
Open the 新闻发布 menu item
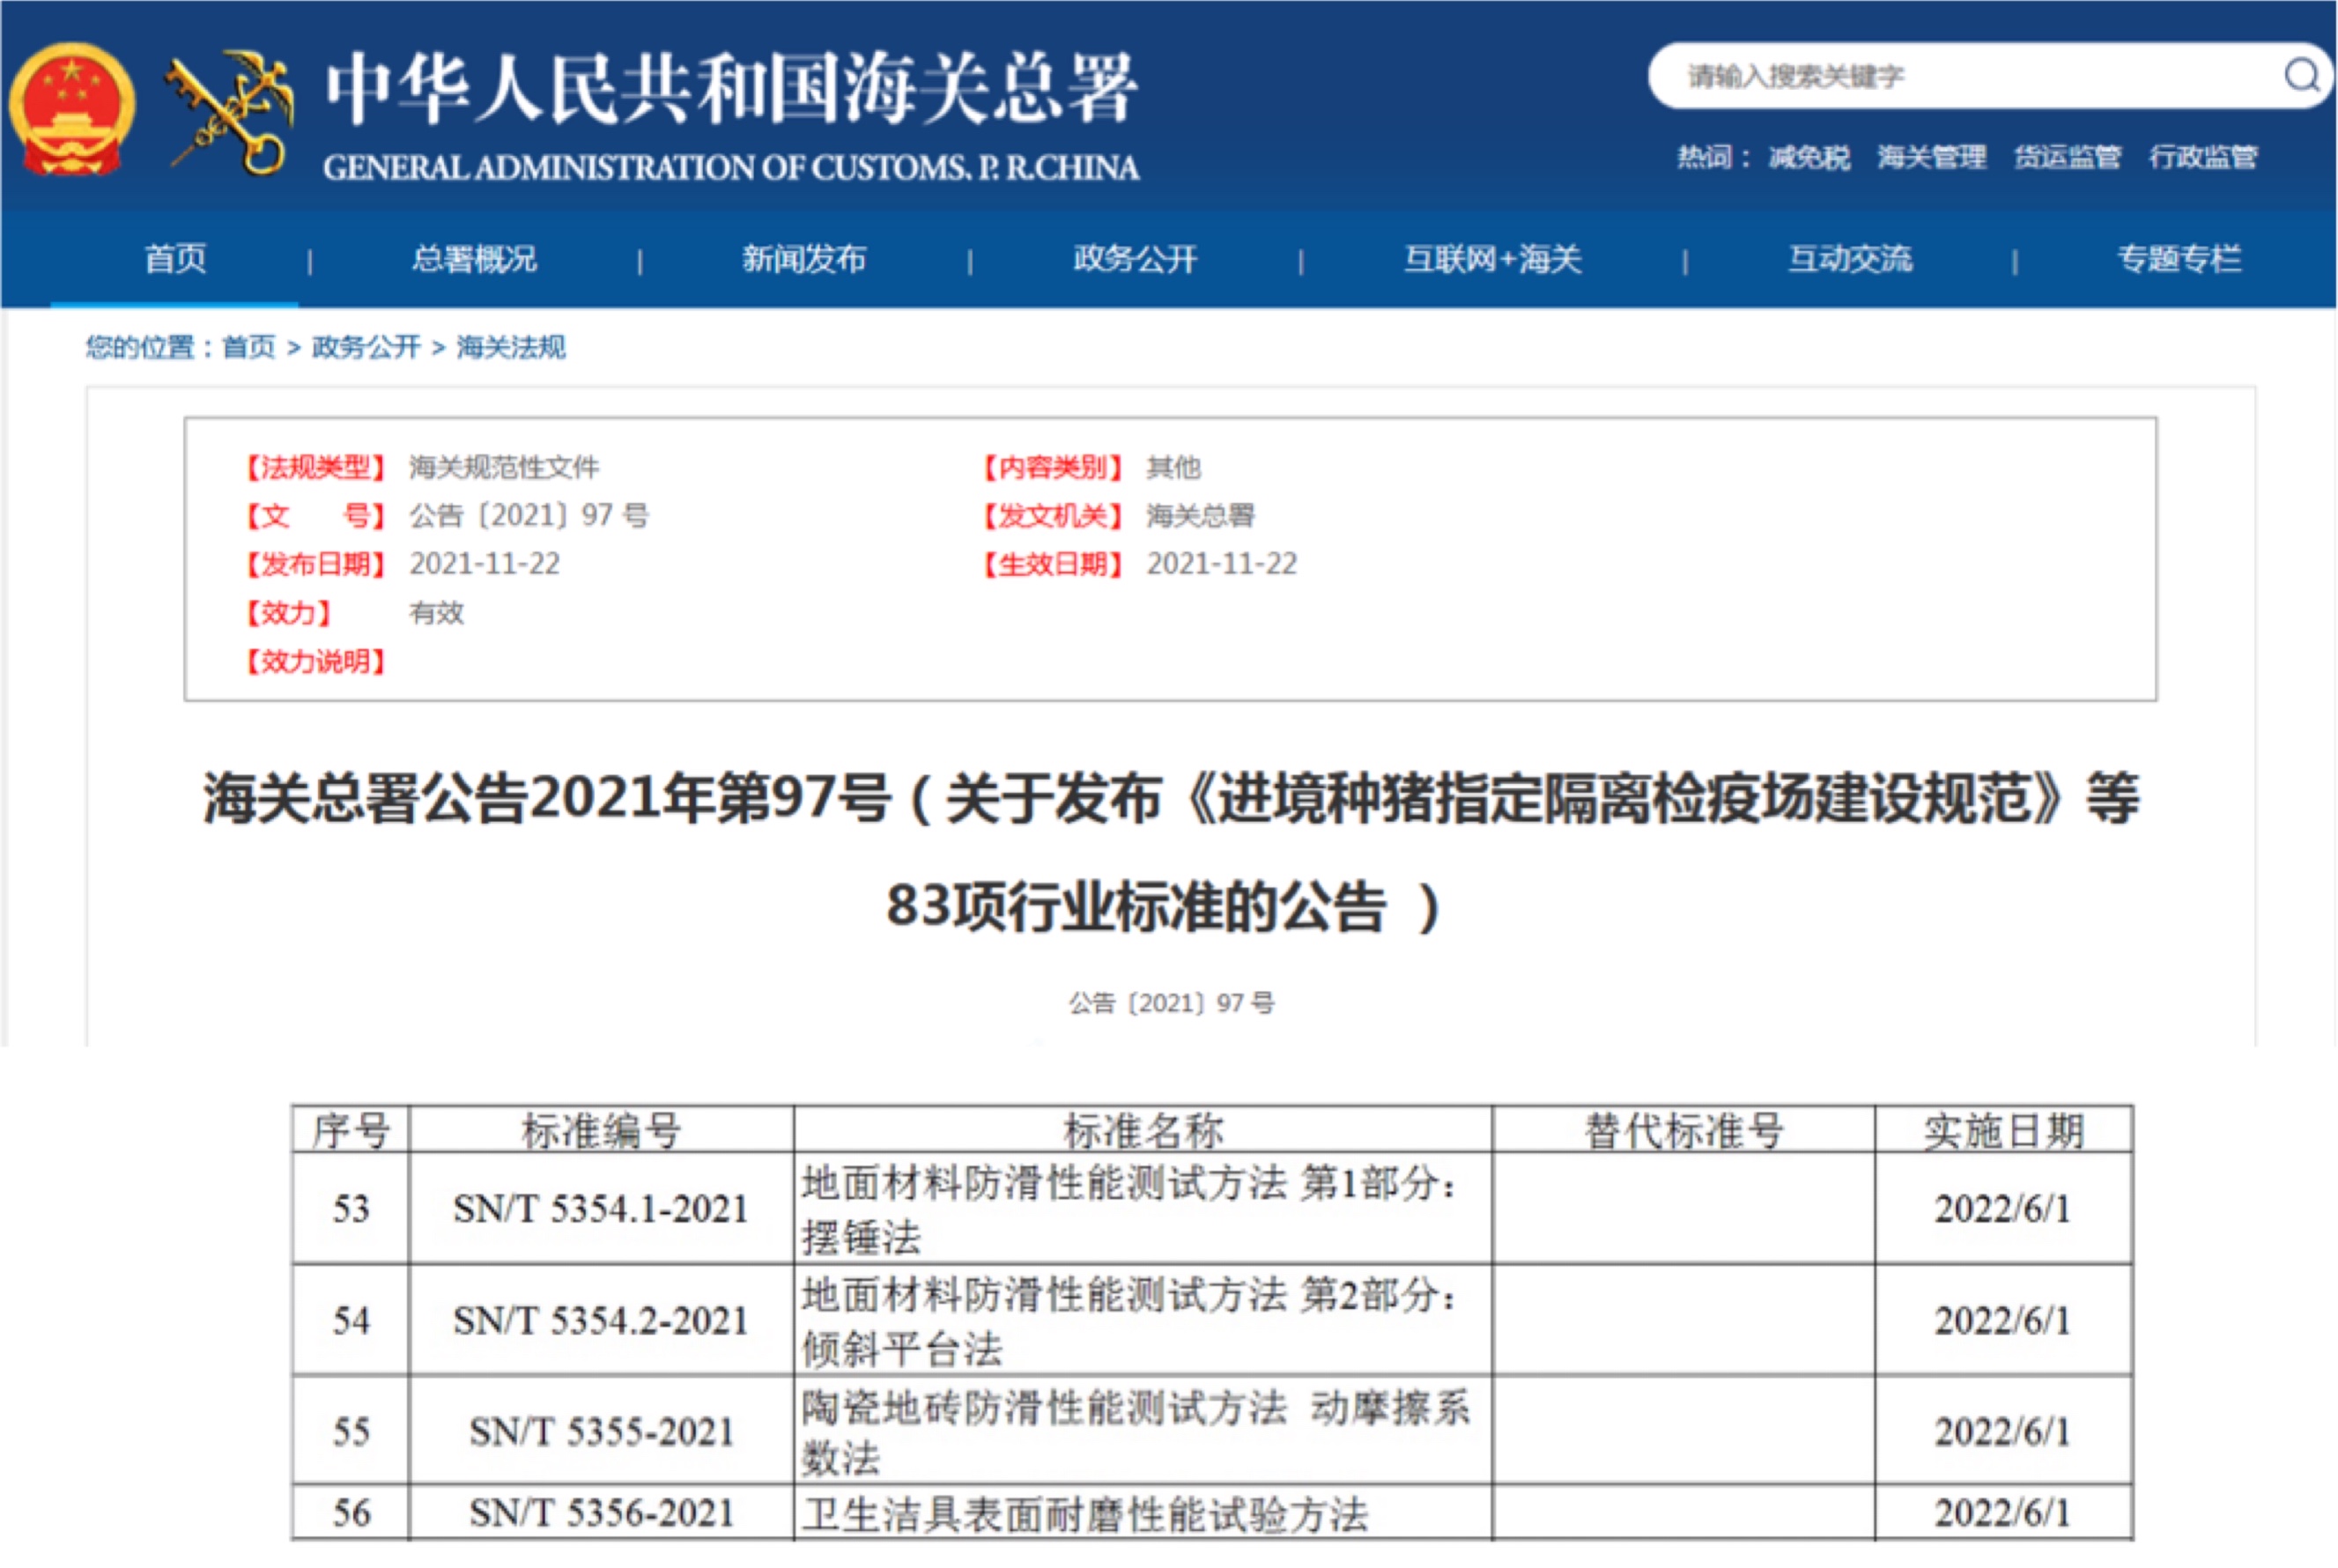tap(804, 259)
